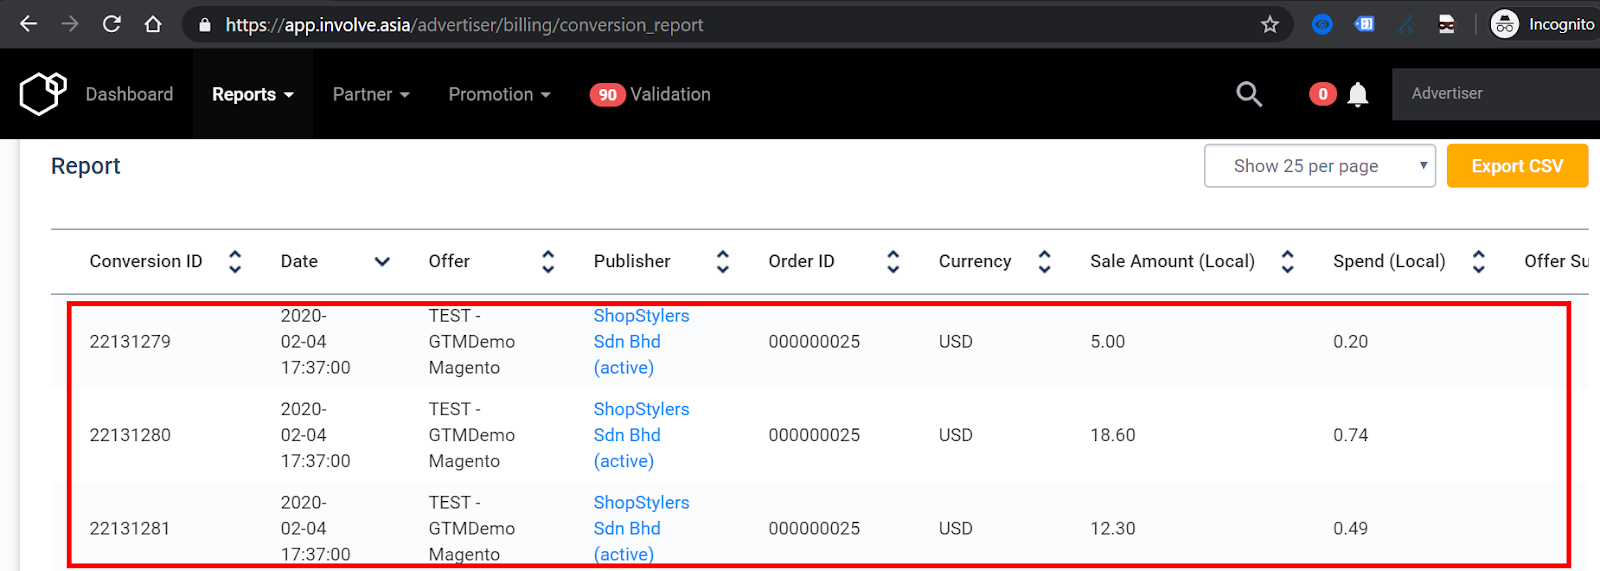Open ShopStylers link for conversion 22131279
This screenshot has width=1600, height=571.
[641, 316]
